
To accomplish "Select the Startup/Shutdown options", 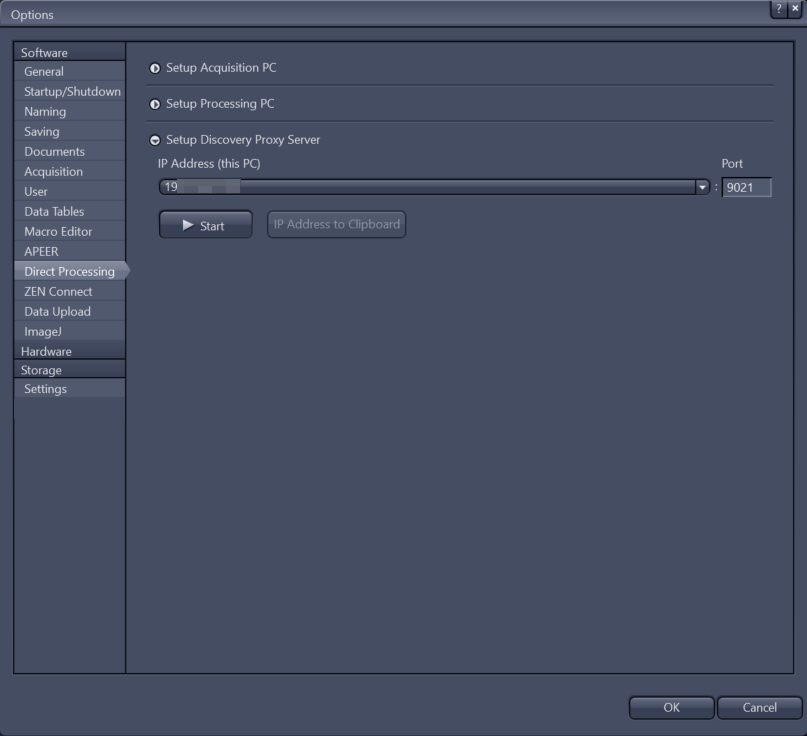I will click(x=67, y=91).
